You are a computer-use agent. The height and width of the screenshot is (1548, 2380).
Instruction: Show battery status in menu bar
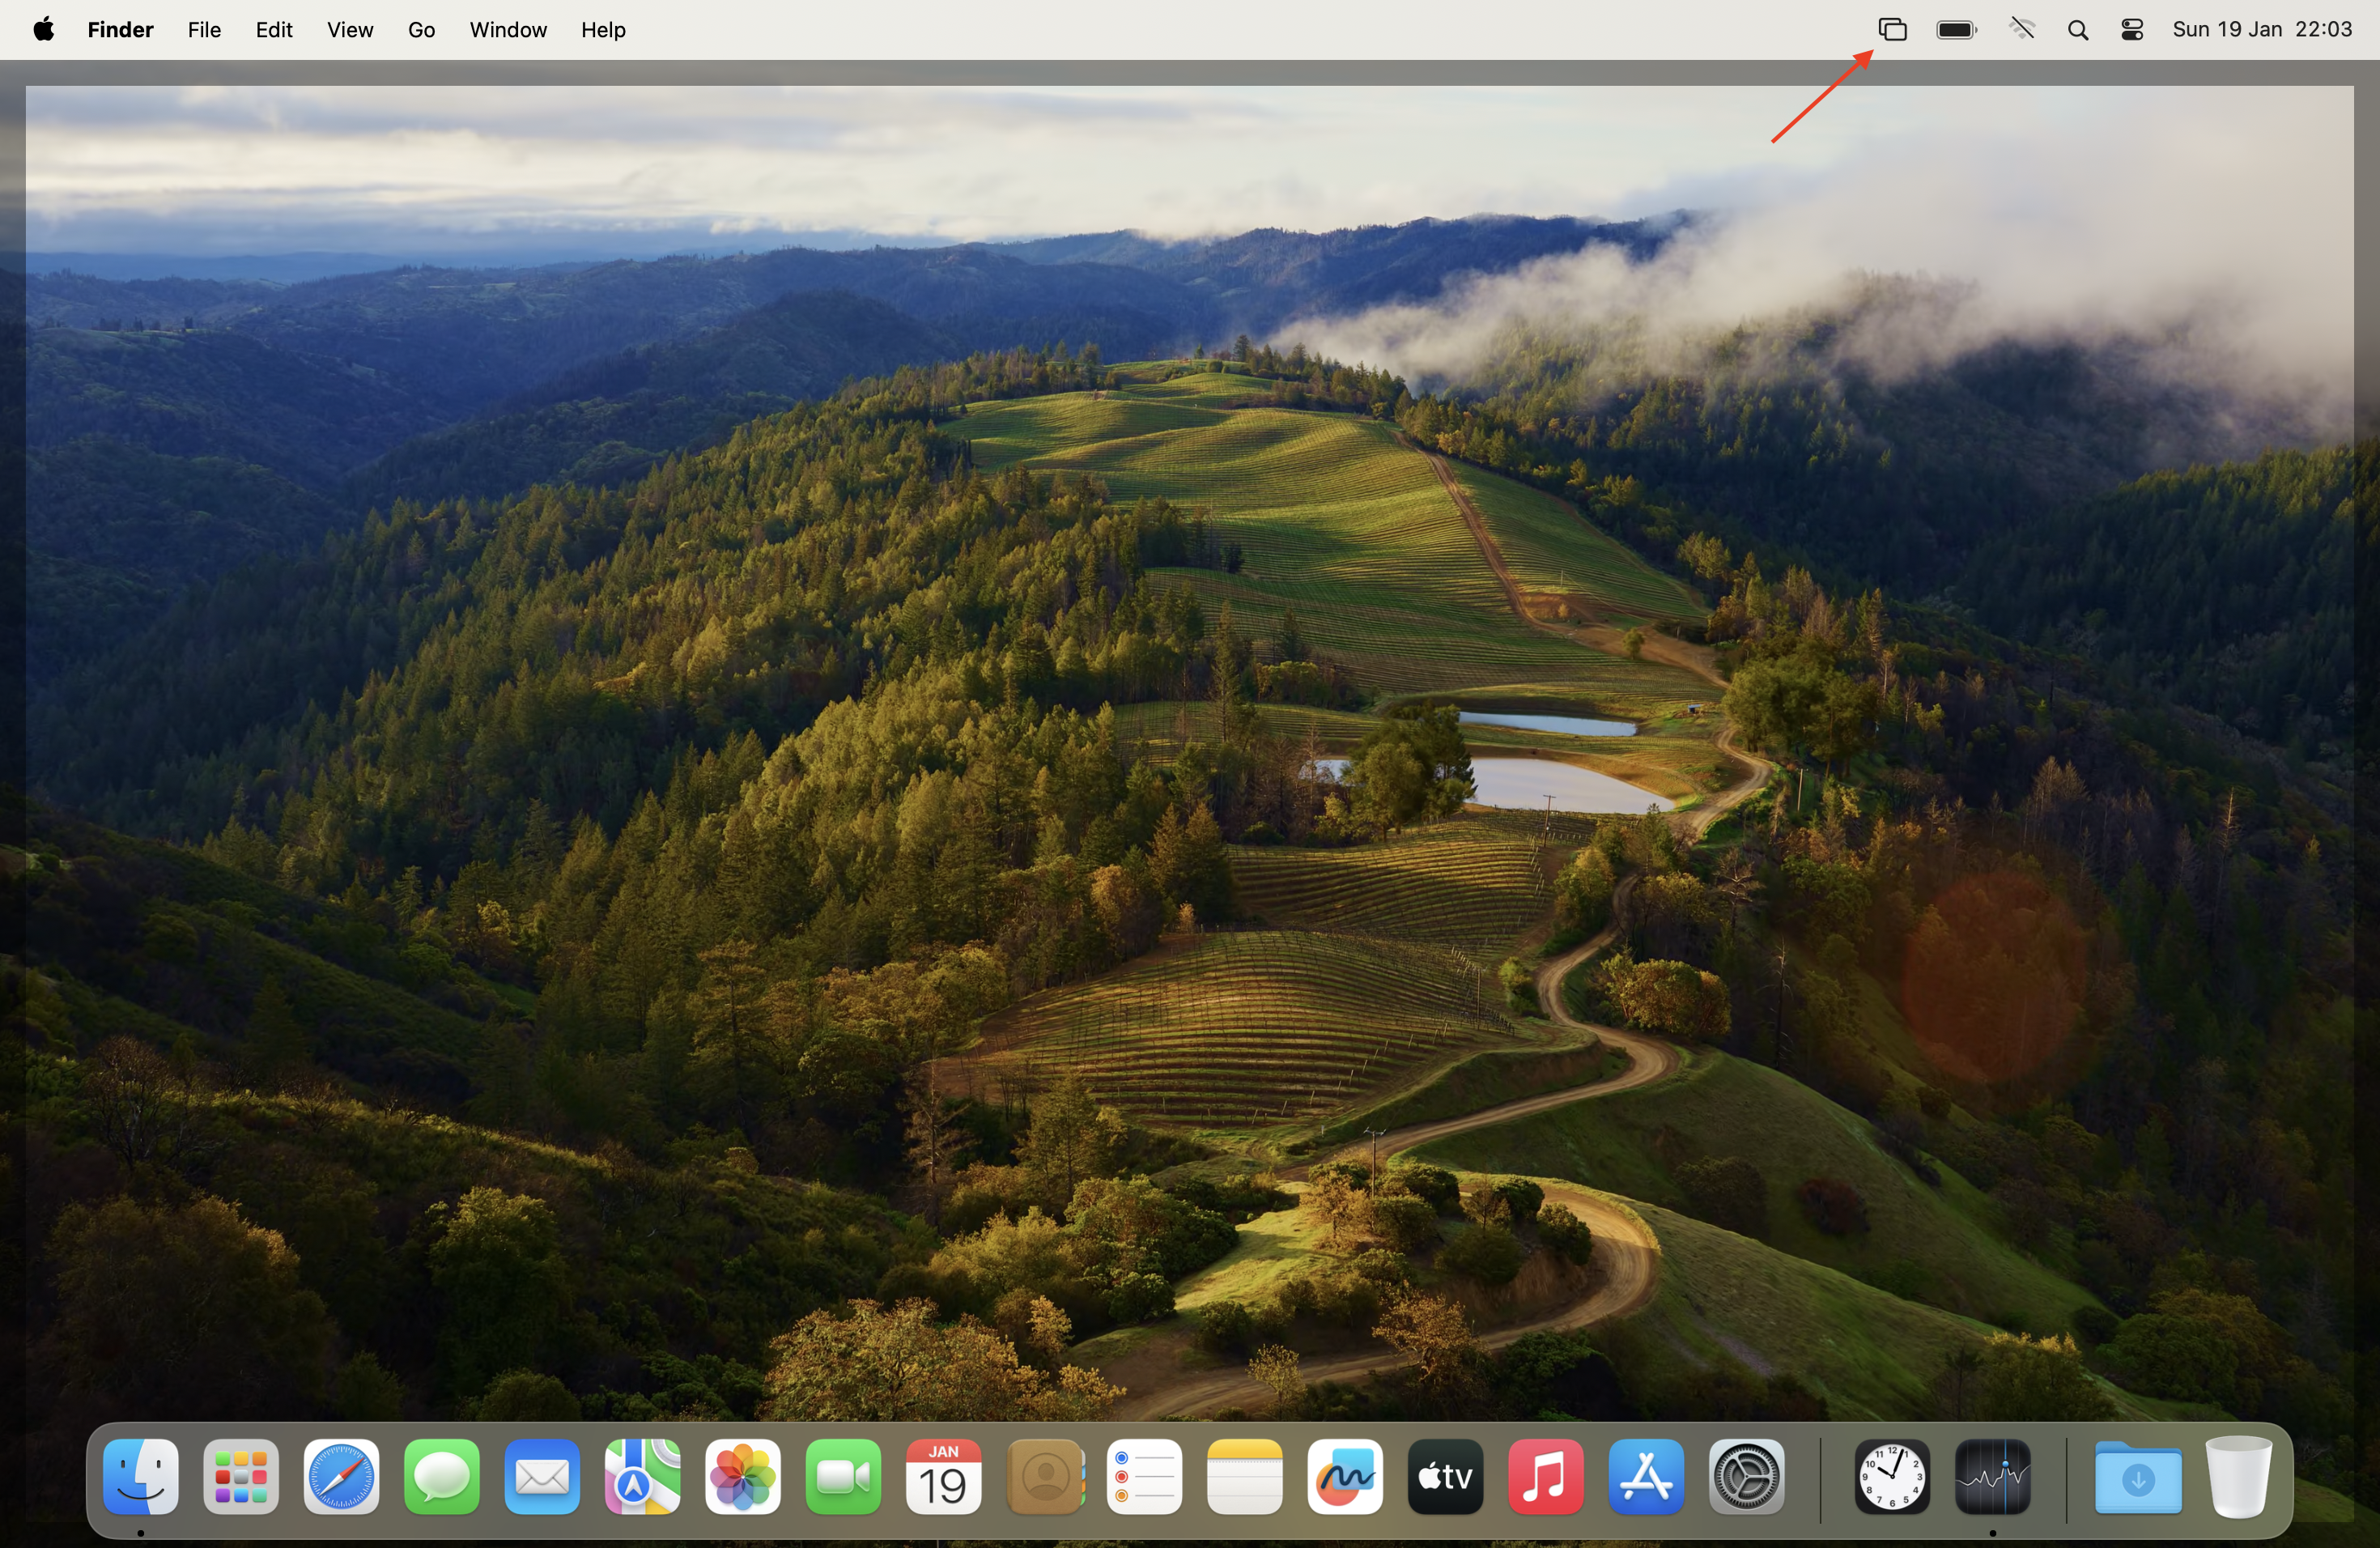click(x=1957, y=30)
